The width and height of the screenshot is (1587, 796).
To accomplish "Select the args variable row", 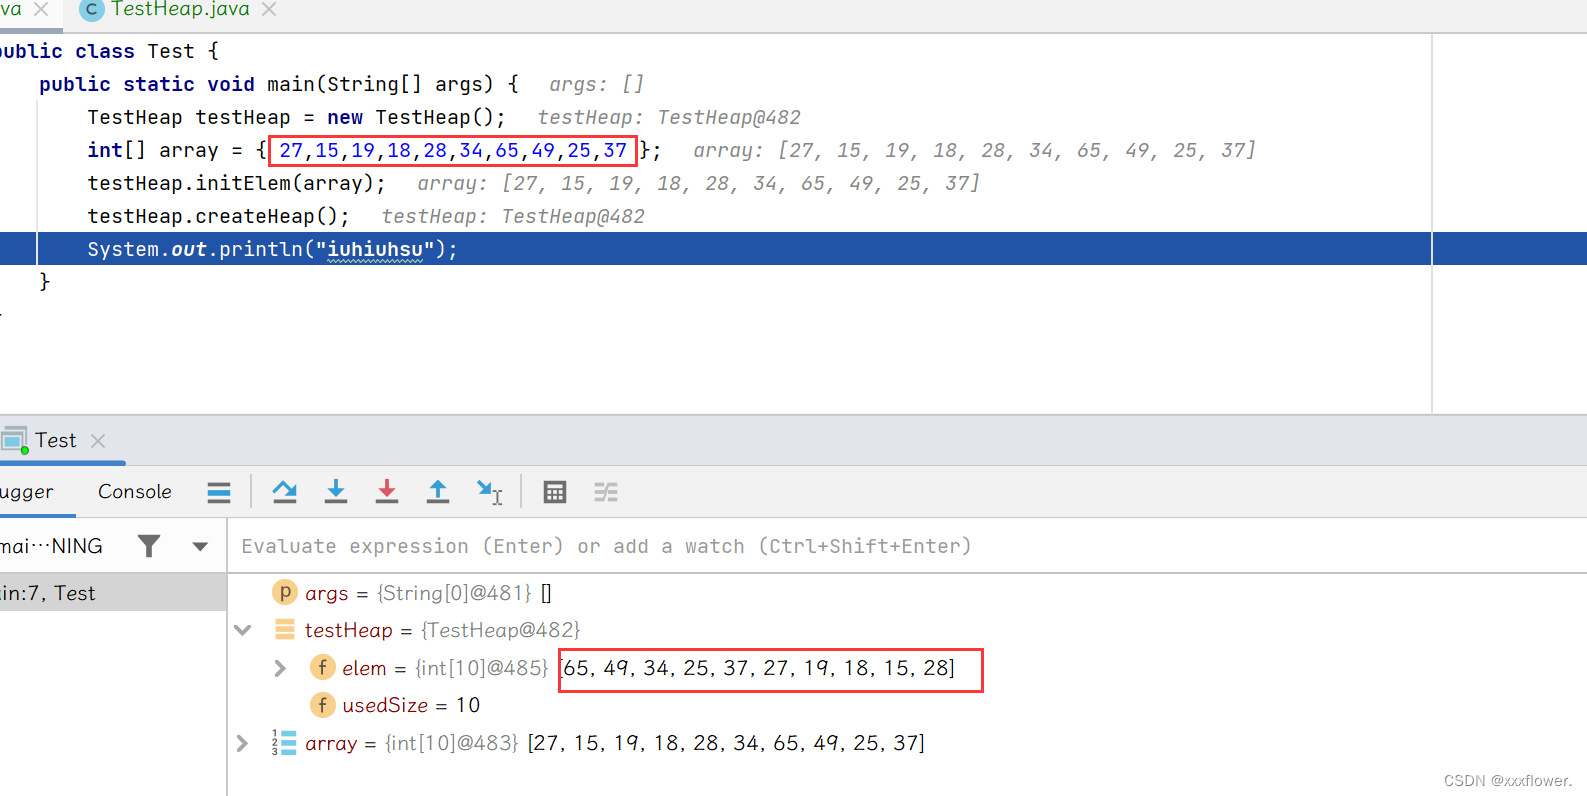I will coord(907,593).
